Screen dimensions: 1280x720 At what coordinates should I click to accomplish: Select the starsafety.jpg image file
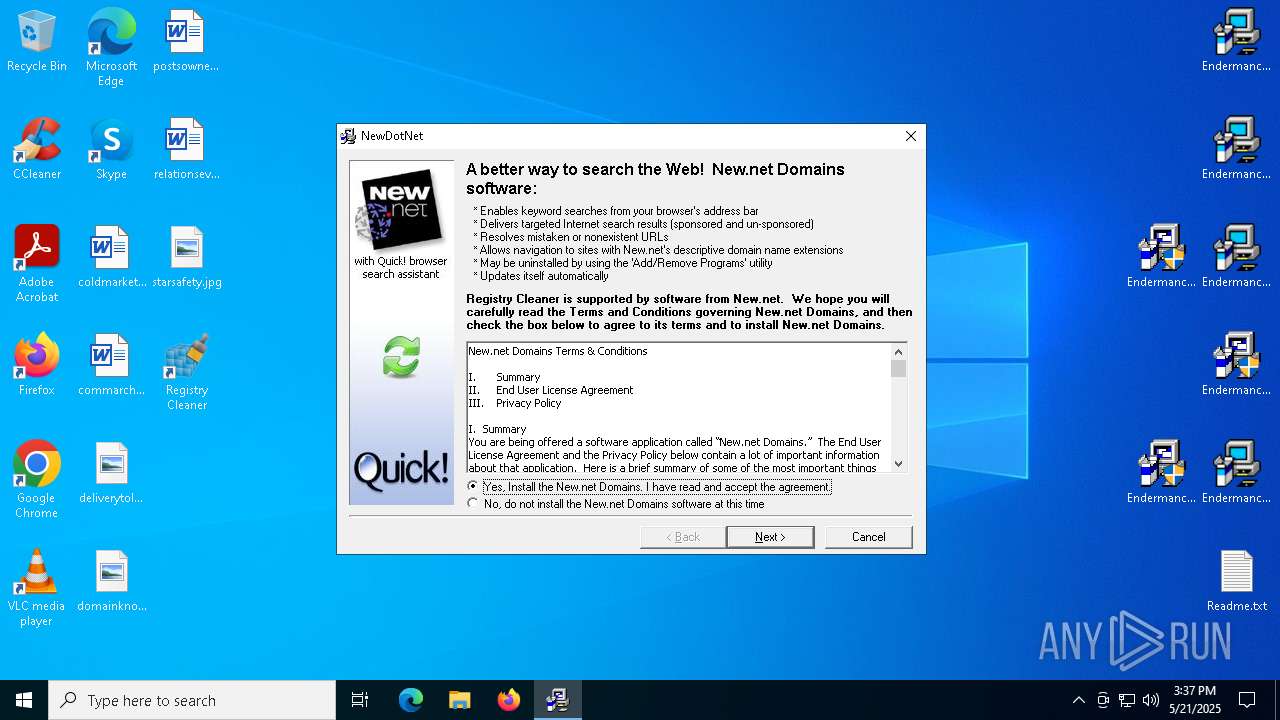pos(187,257)
